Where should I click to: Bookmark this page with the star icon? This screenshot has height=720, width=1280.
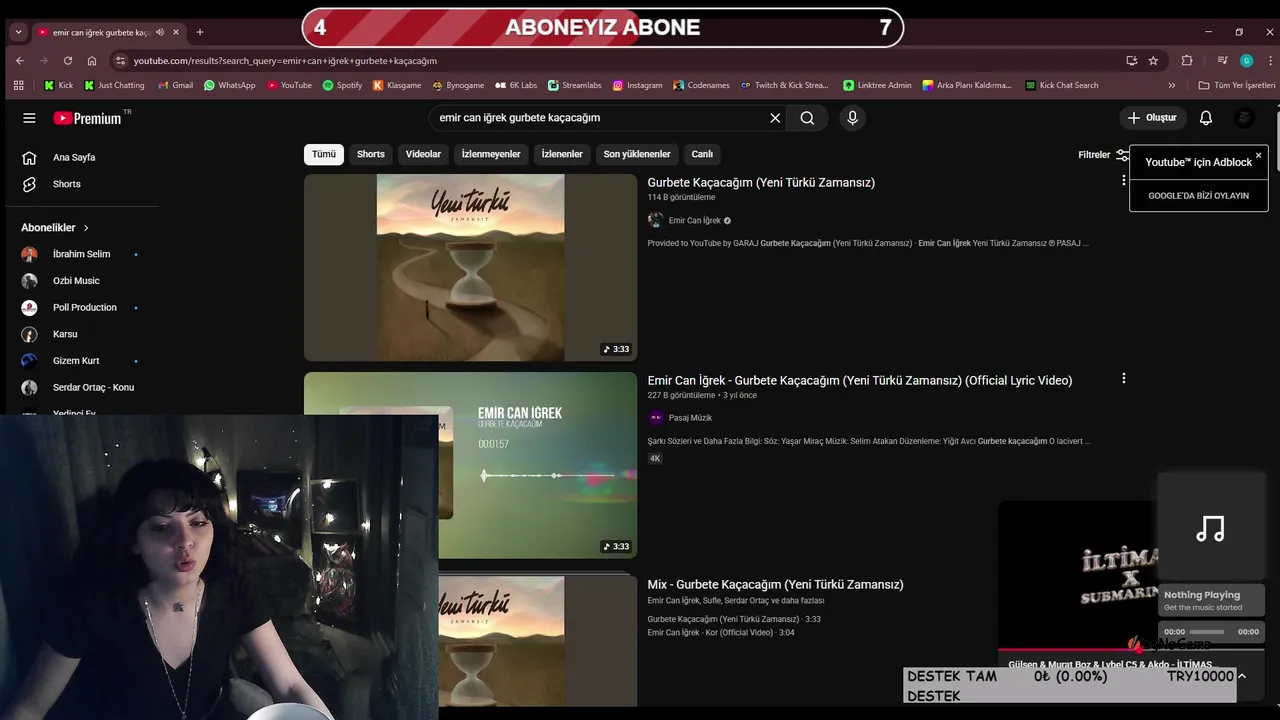(x=1153, y=60)
